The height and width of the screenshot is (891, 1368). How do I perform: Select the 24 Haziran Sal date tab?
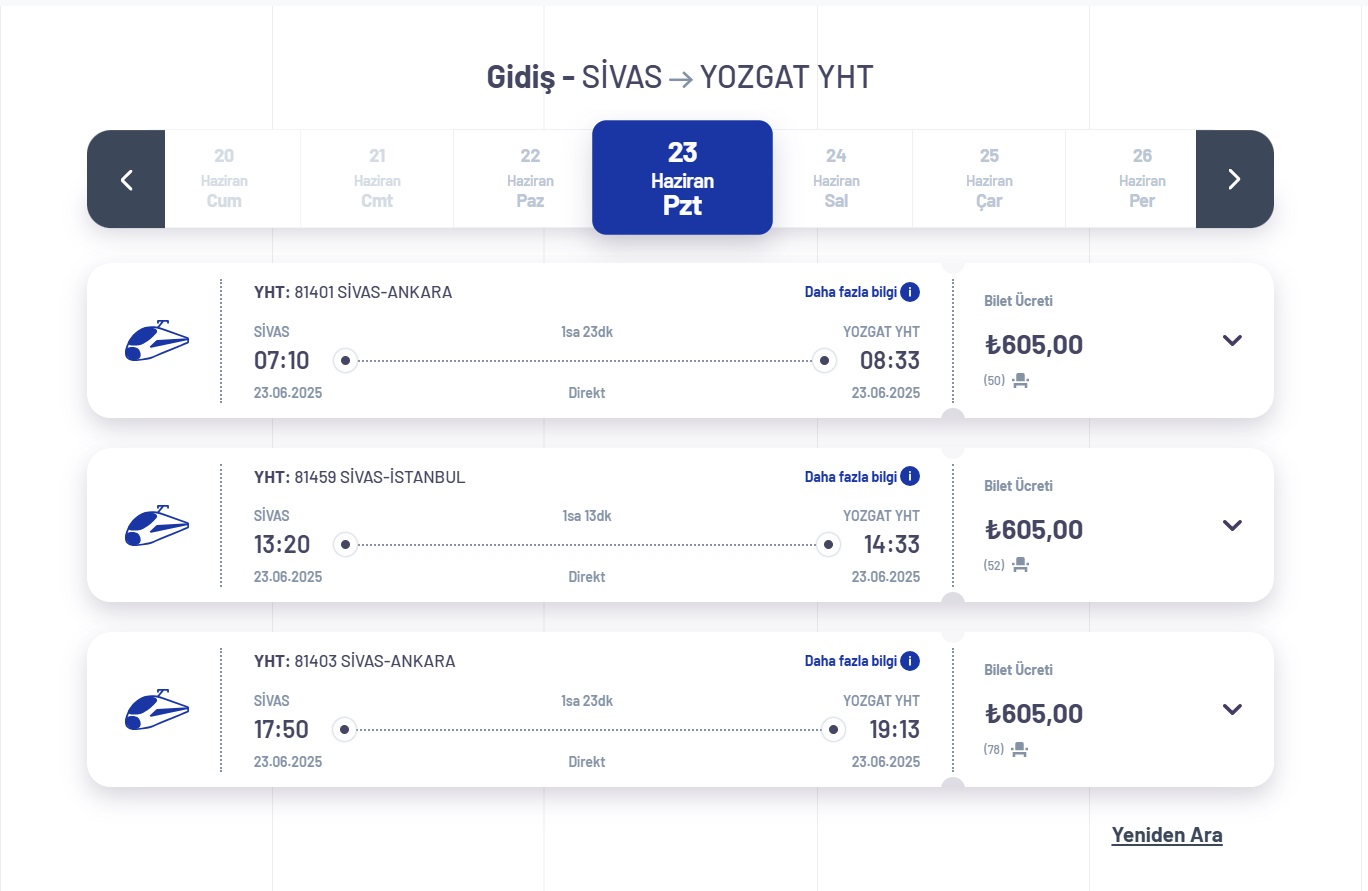[x=836, y=179]
